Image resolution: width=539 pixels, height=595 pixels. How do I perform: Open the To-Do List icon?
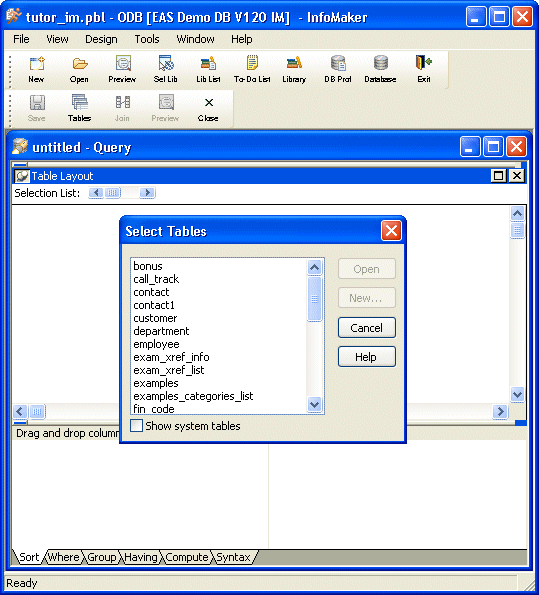[252, 63]
